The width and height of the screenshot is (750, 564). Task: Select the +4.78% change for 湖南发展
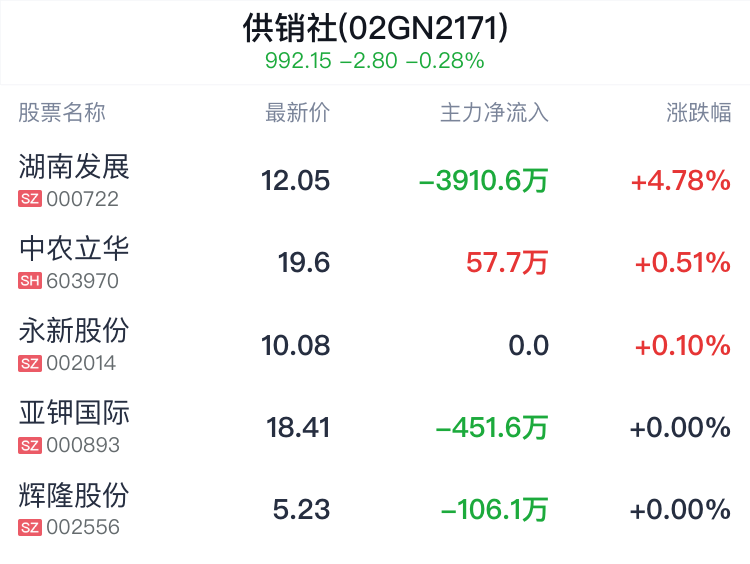681,181
